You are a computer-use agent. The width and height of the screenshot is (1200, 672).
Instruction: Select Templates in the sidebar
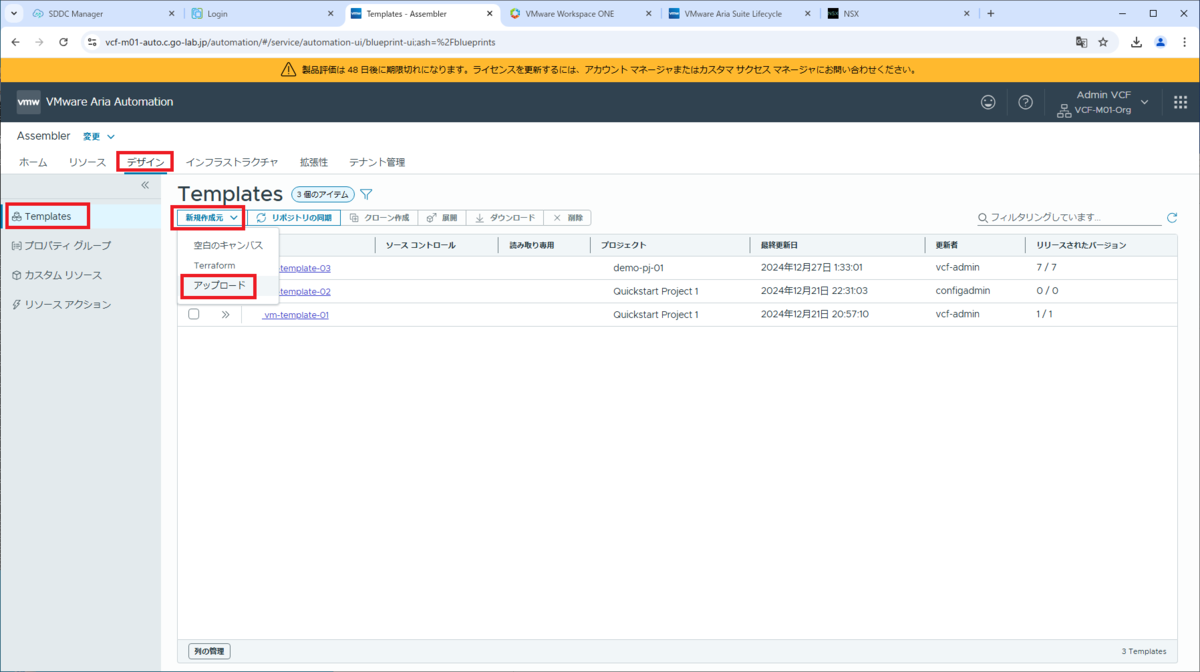coord(80,216)
